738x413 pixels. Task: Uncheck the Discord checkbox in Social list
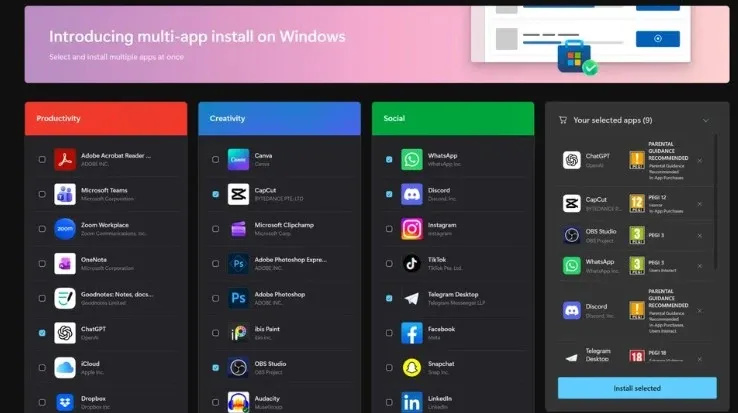[389, 194]
